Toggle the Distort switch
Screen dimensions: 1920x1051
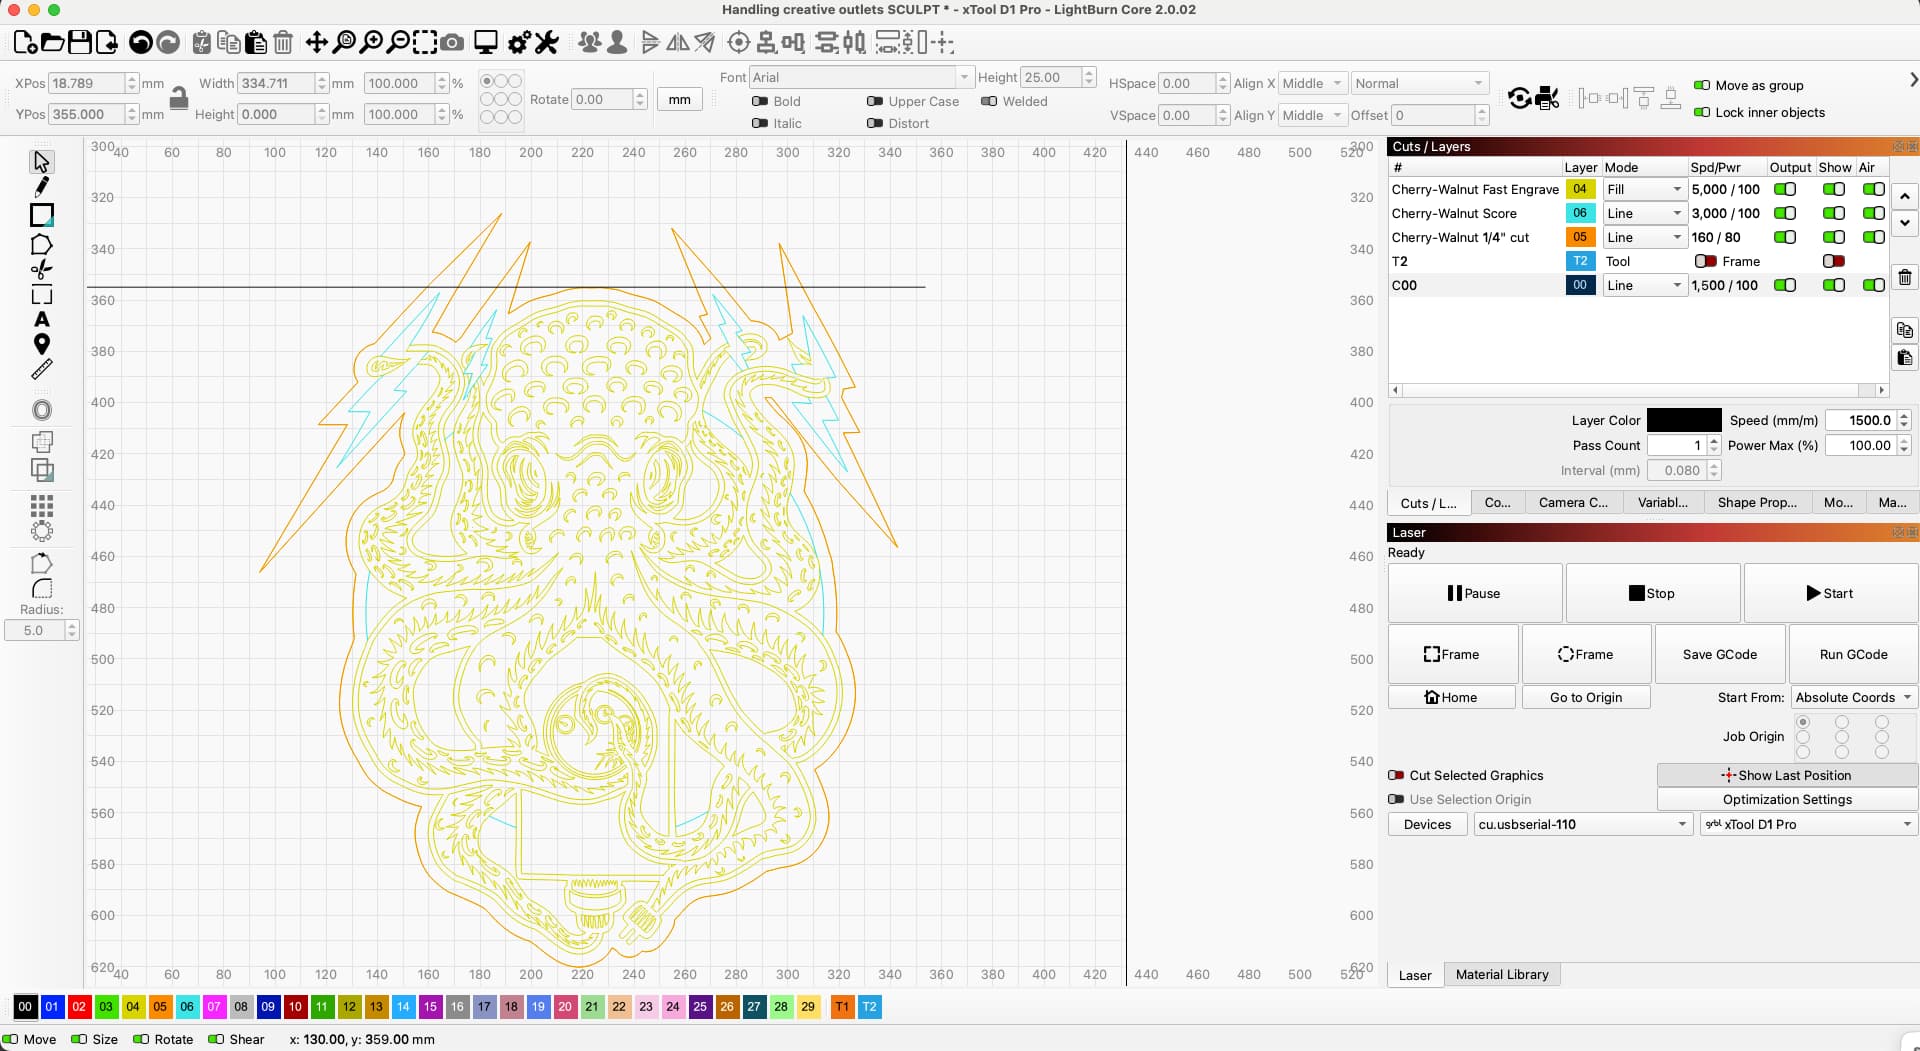click(x=875, y=123)
